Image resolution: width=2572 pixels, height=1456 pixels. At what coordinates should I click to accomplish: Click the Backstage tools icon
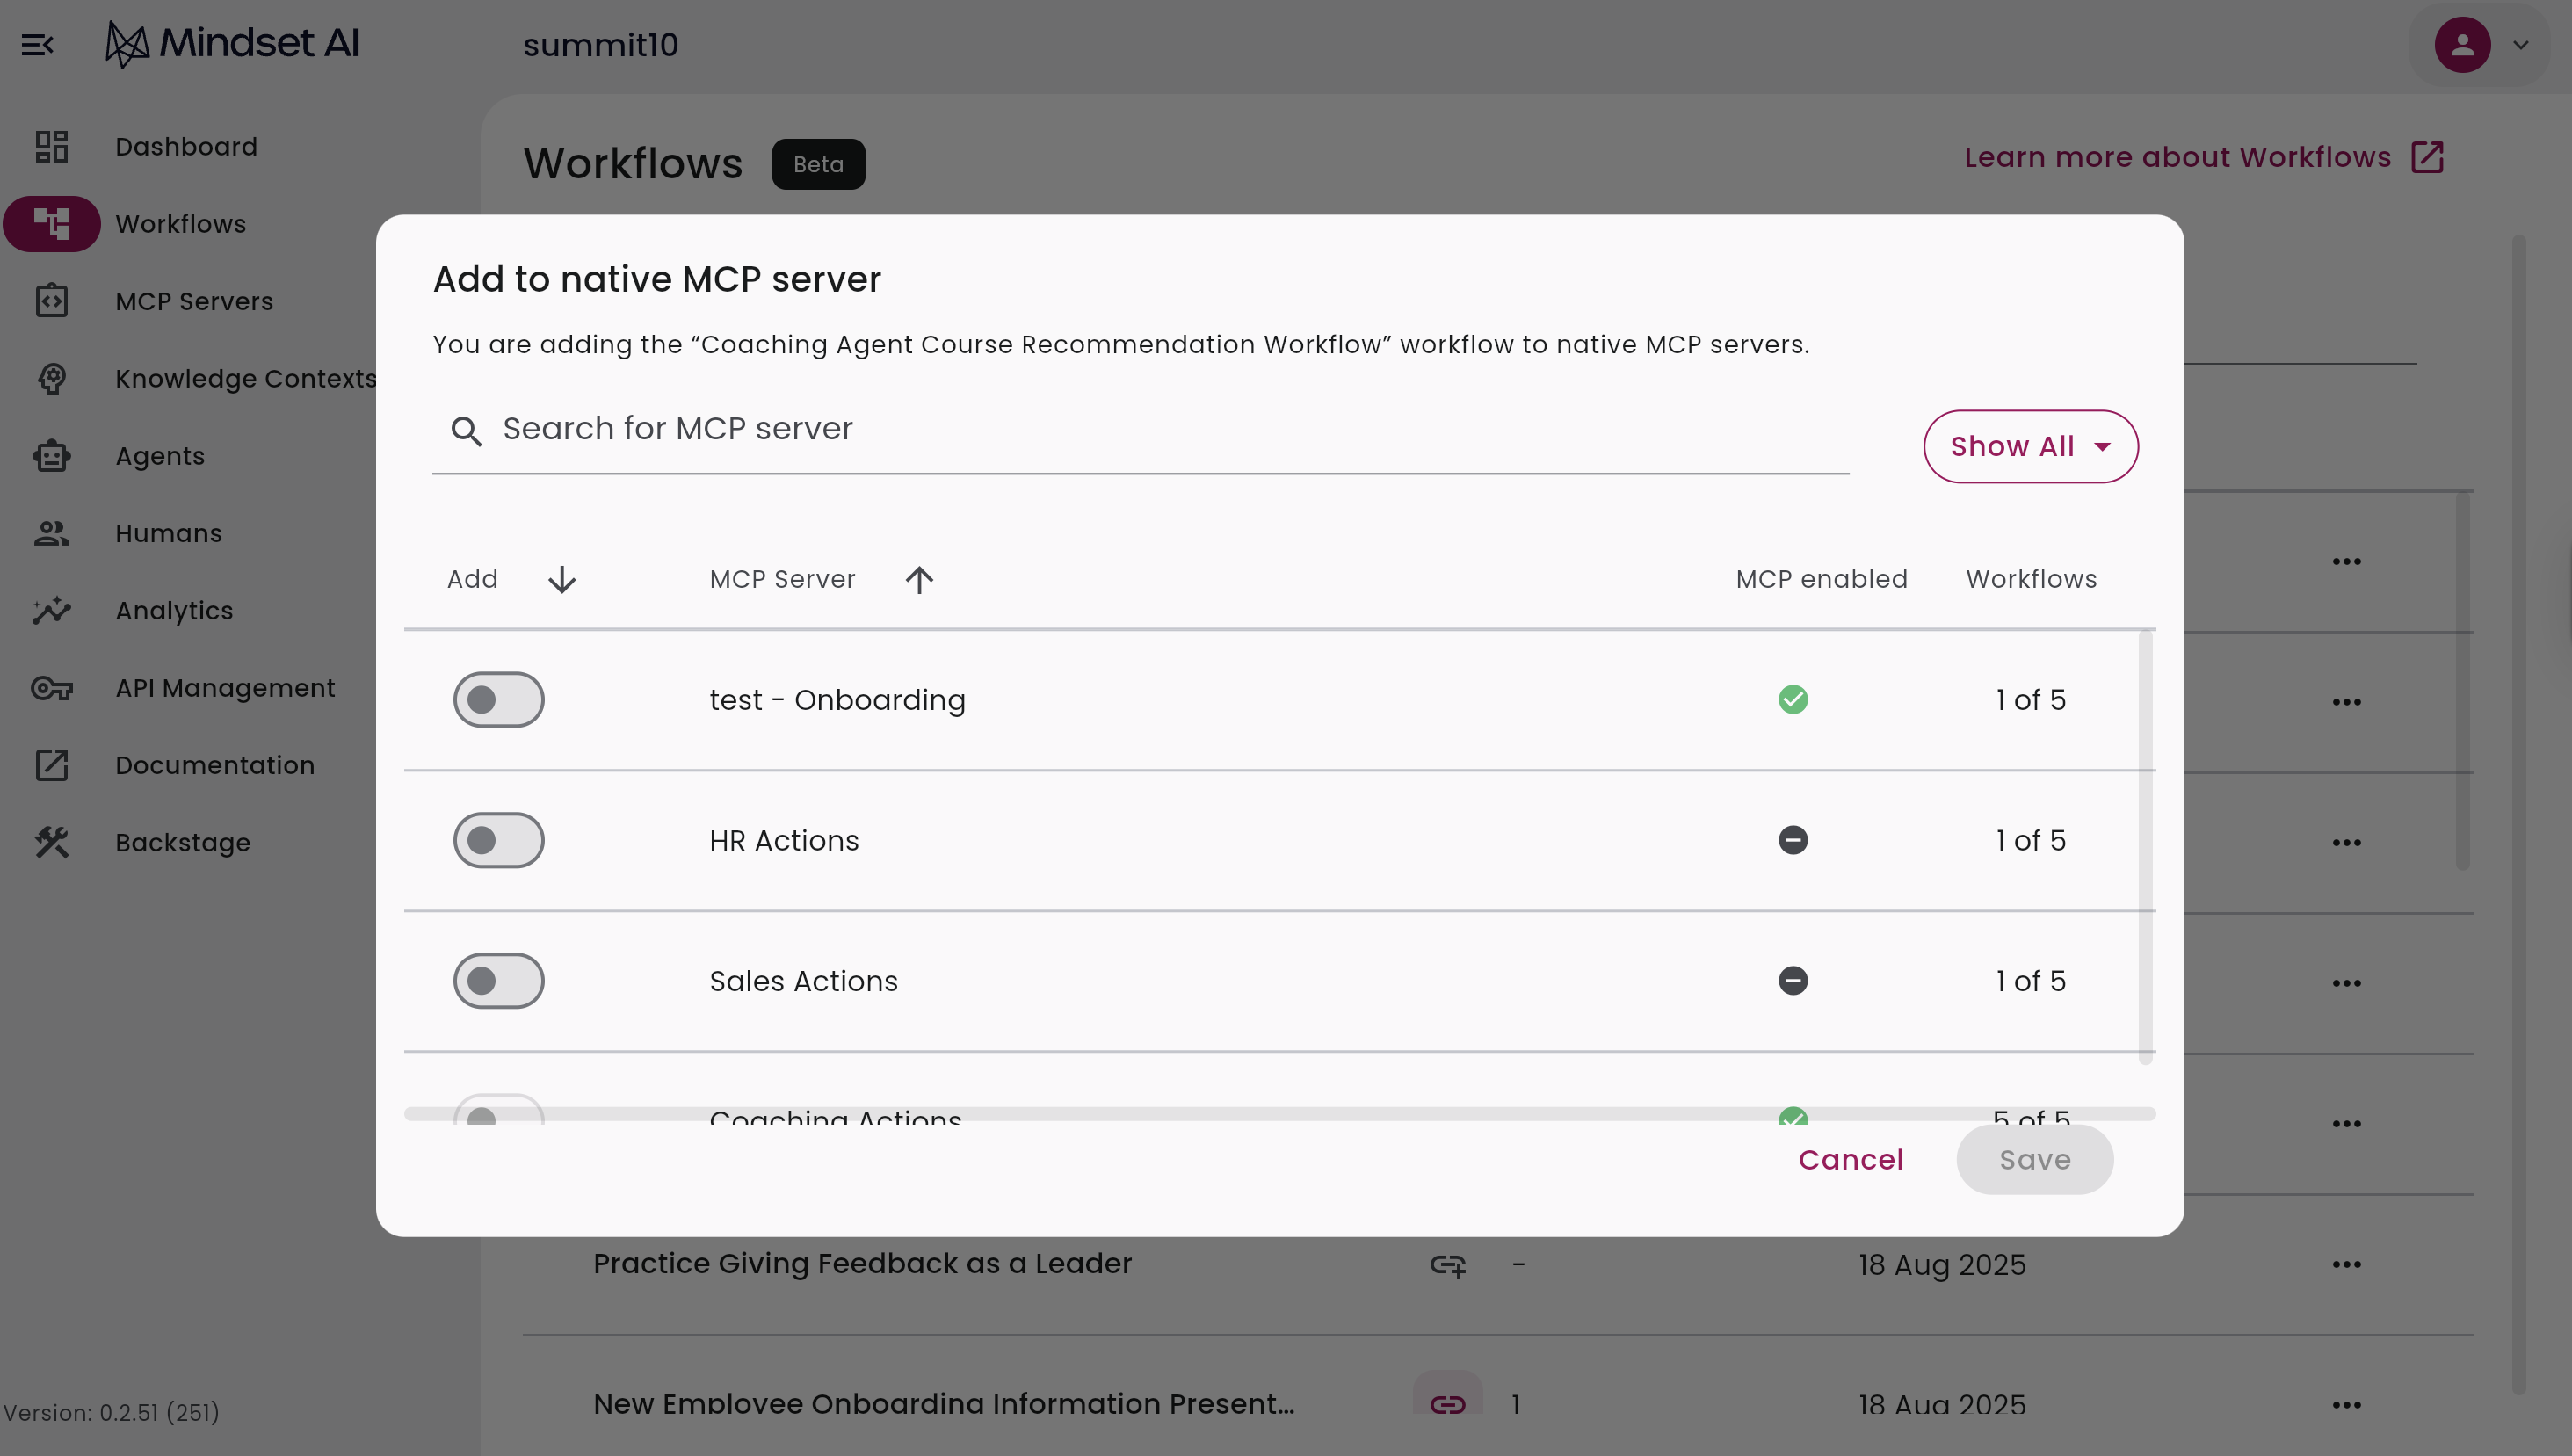click(x=51, y=842)
